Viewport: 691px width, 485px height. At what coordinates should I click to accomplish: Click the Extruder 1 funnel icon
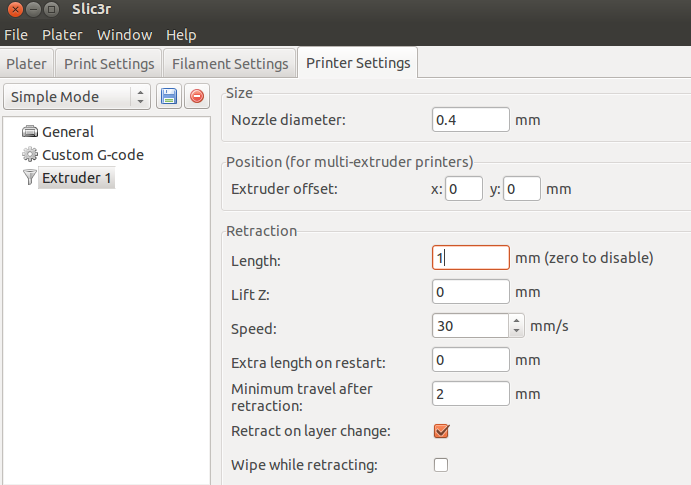[30, 177]
